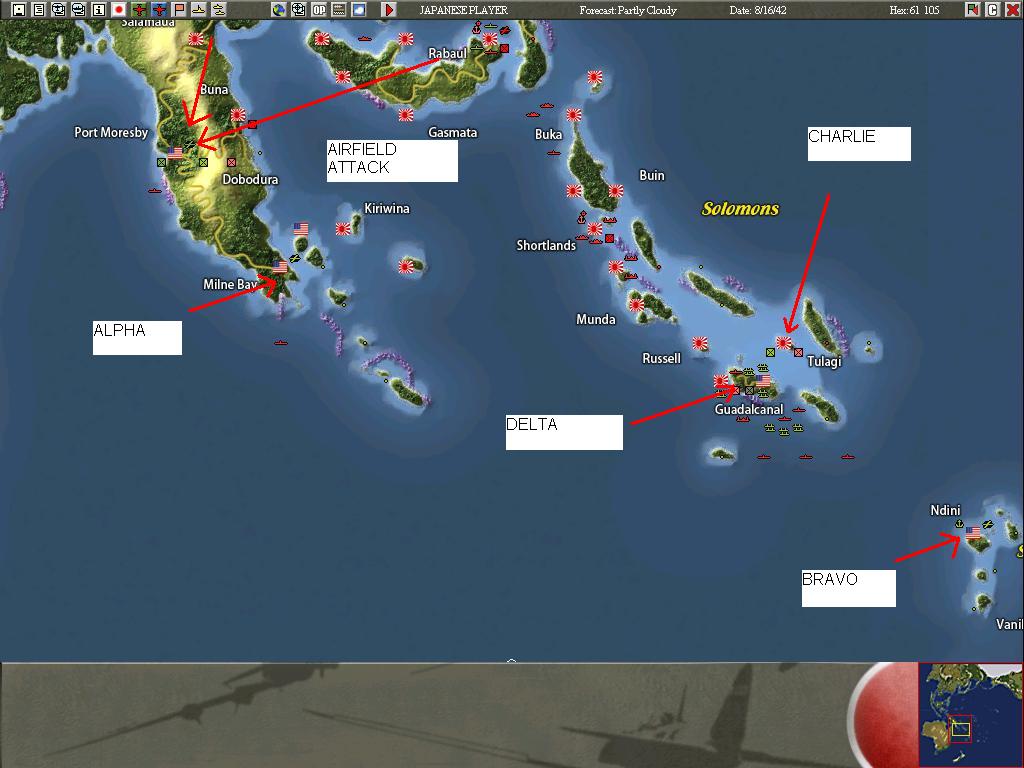Select the Japanese base east of Buin island
This screenshot has width=1024, height=768.
click(616, 191)
